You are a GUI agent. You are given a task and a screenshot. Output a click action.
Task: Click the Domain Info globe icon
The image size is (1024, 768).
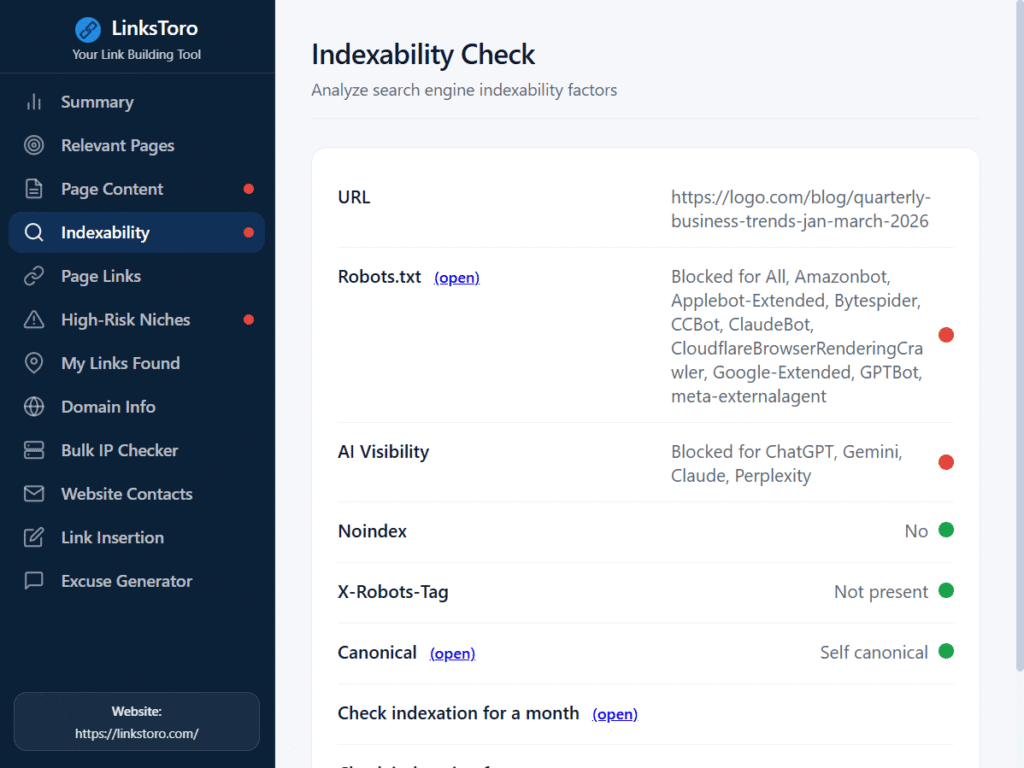coord(34,407)
